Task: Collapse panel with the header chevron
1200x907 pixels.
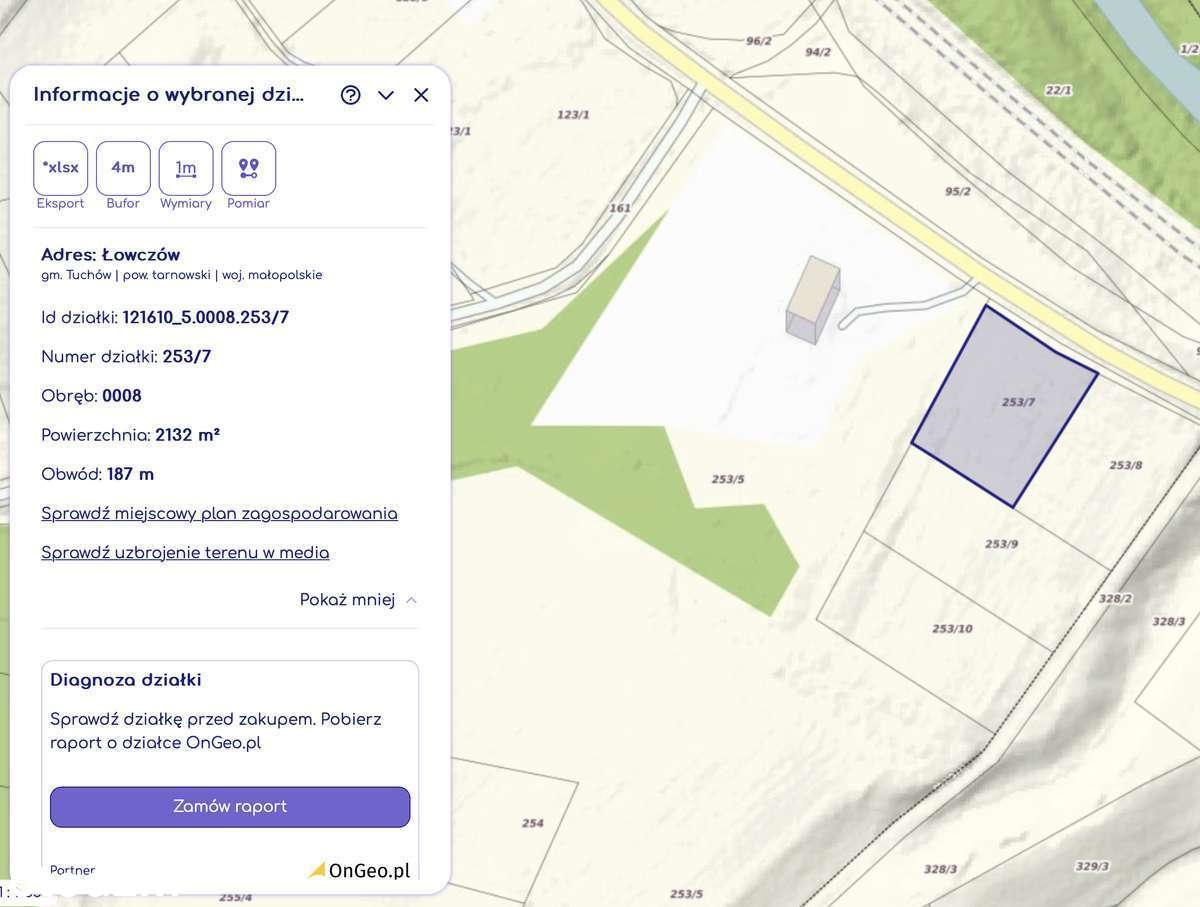Action: [386, 95]
